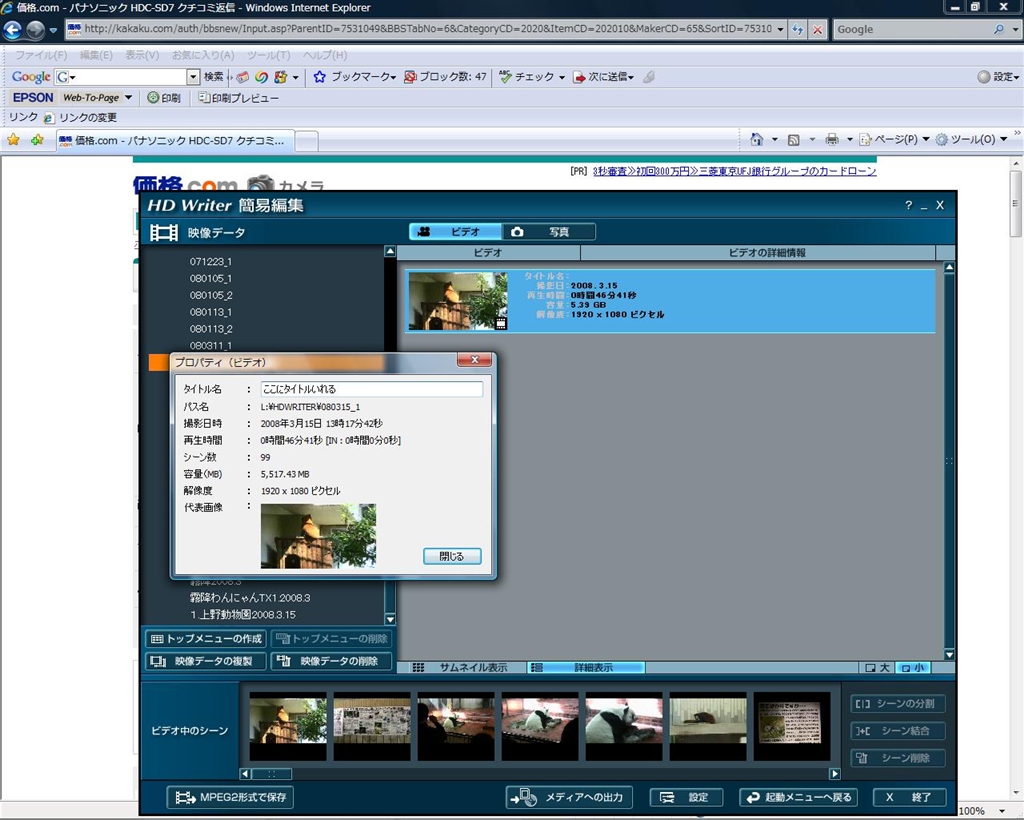Select the video thumbnail in detail list
The height and width of the screenshot is (820, 1024).
[x=458, y=301]
